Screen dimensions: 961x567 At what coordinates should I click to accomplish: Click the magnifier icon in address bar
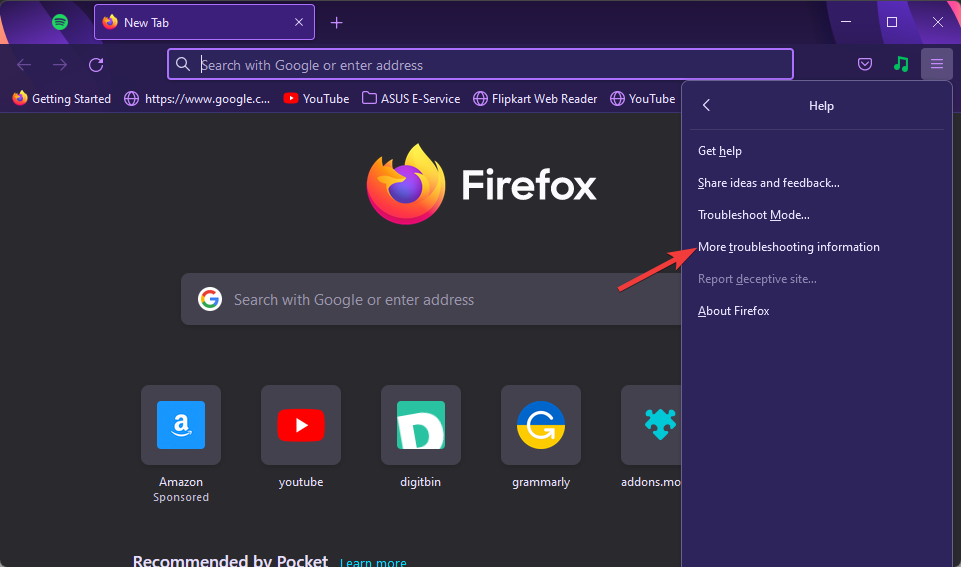click(183, 64)
